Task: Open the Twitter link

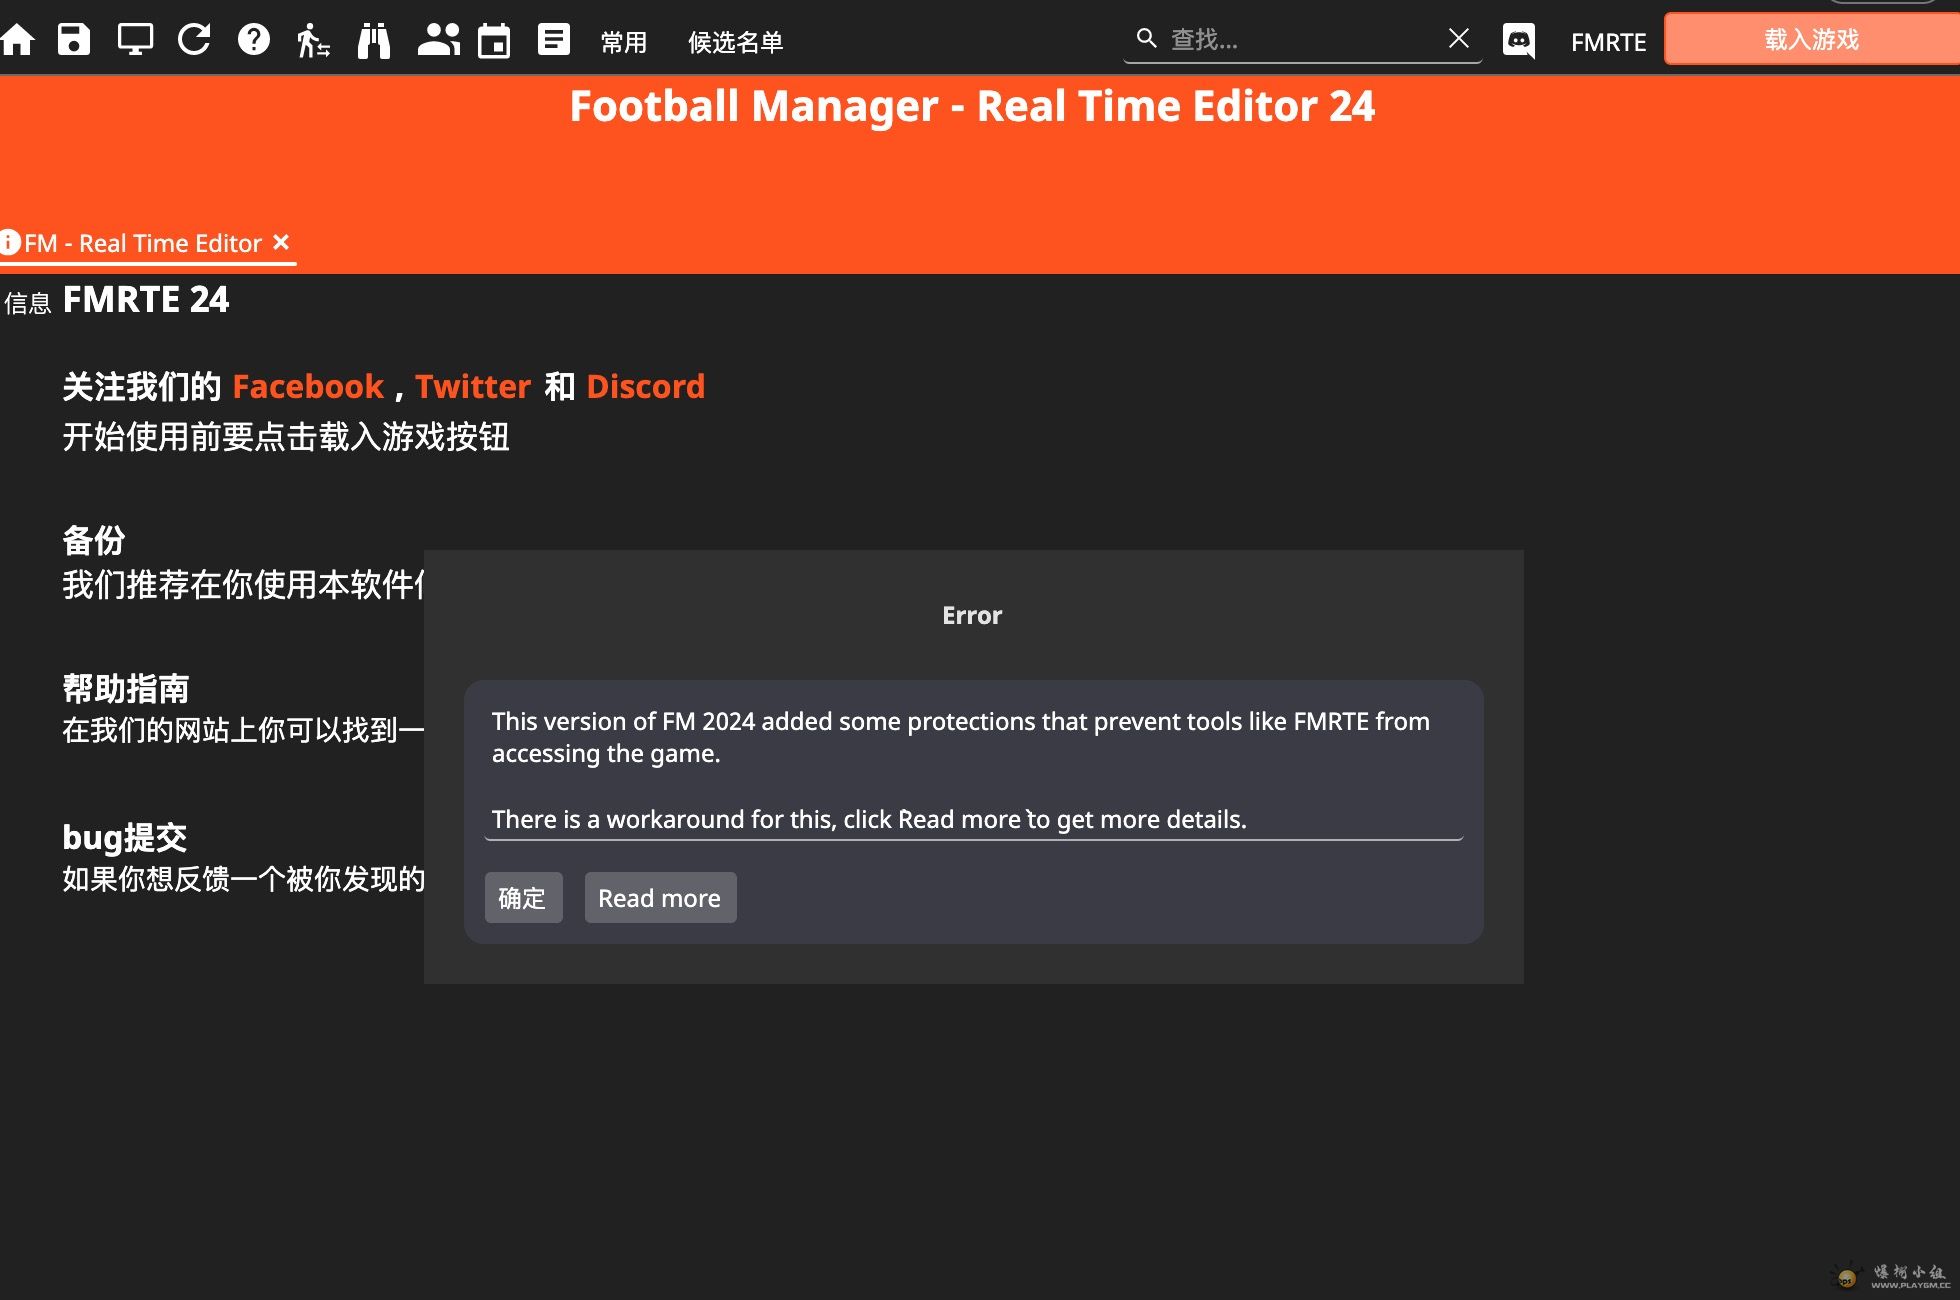Action: coord(473,386)
